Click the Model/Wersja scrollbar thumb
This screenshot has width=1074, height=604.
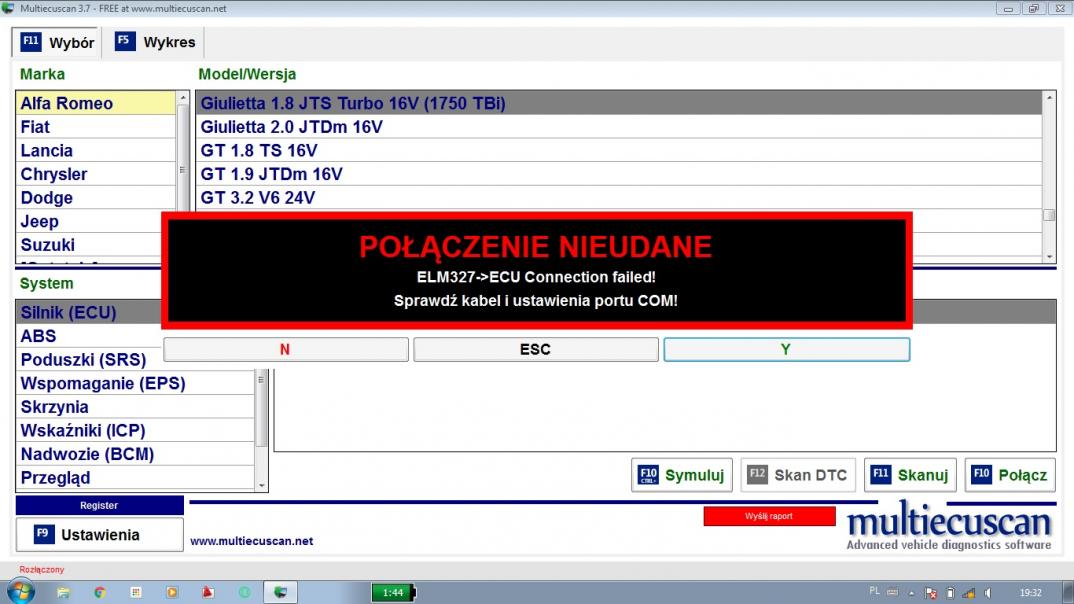(1049, 215)
